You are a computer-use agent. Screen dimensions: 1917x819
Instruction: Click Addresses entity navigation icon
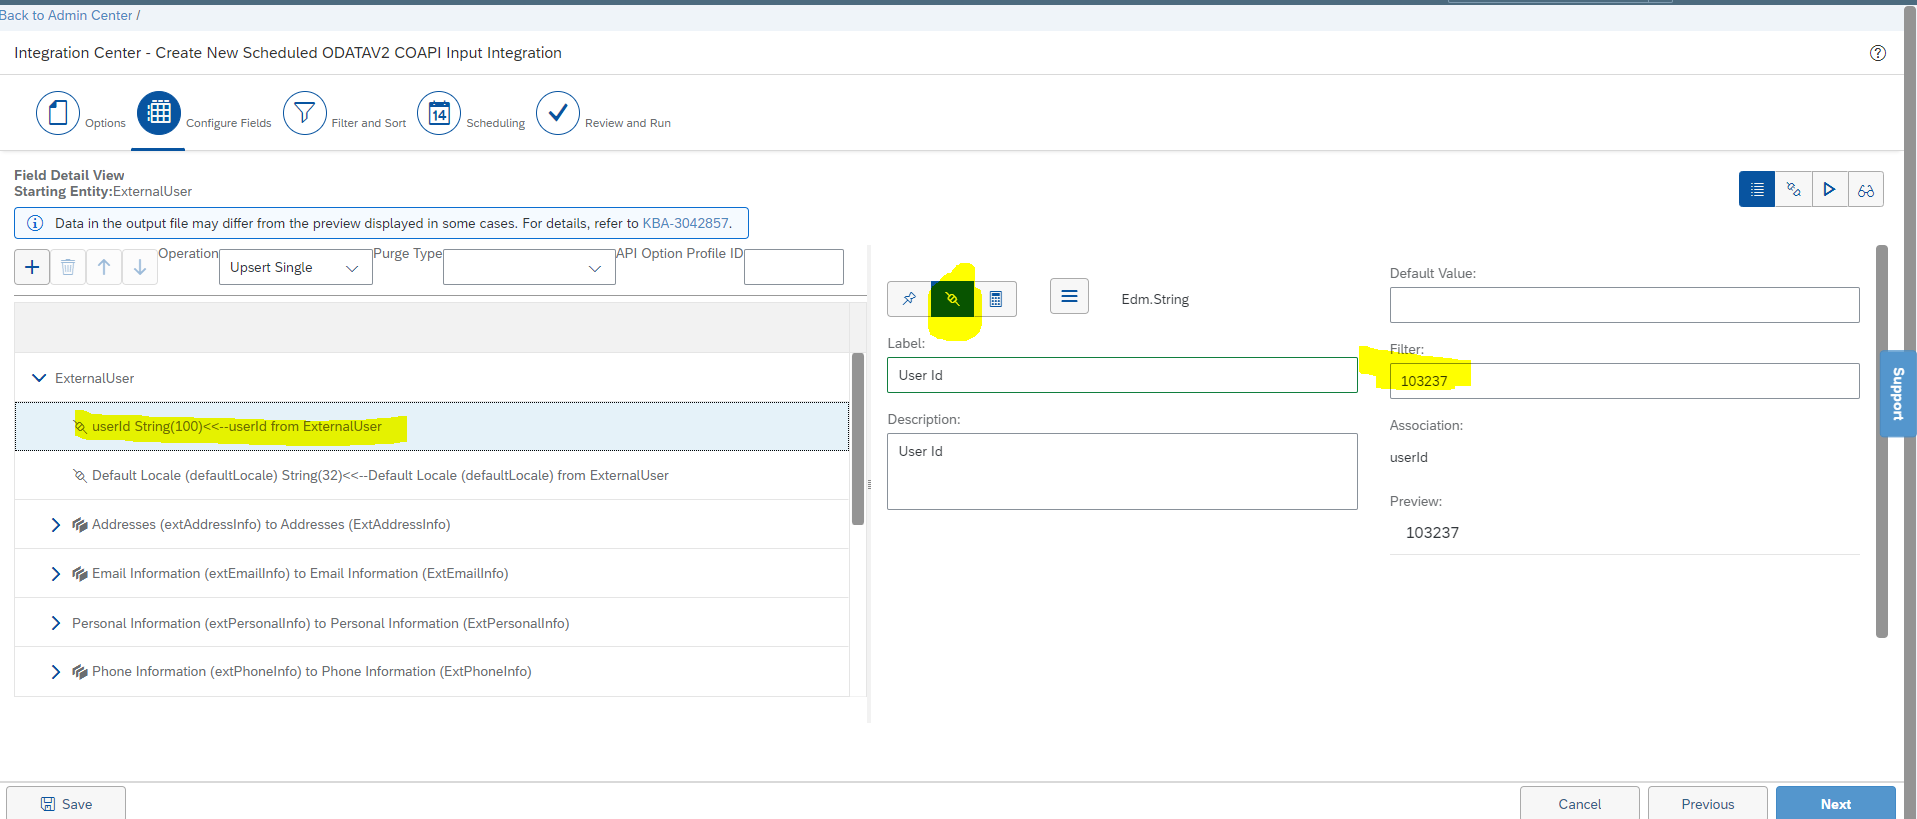point(80,525)
